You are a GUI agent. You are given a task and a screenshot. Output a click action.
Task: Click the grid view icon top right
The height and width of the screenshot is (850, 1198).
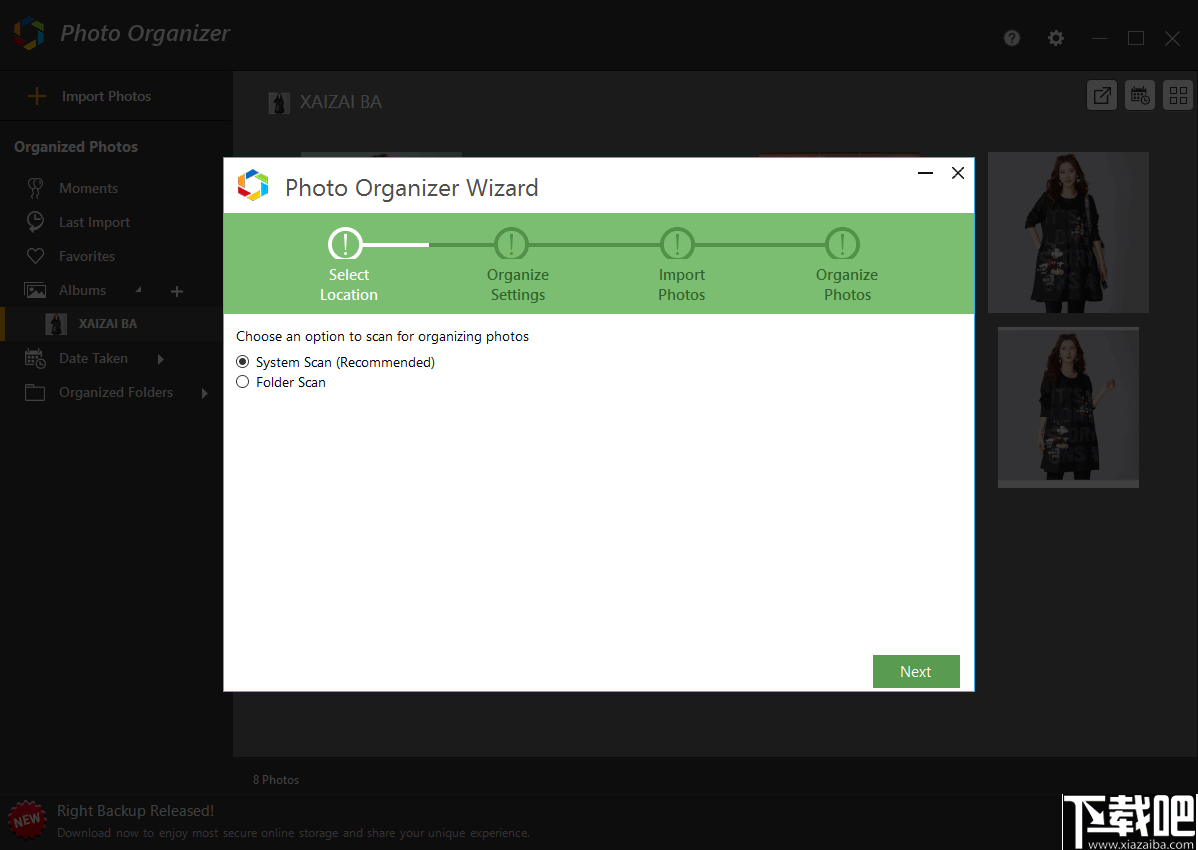pyautogui.click(x=1177, y=95)
